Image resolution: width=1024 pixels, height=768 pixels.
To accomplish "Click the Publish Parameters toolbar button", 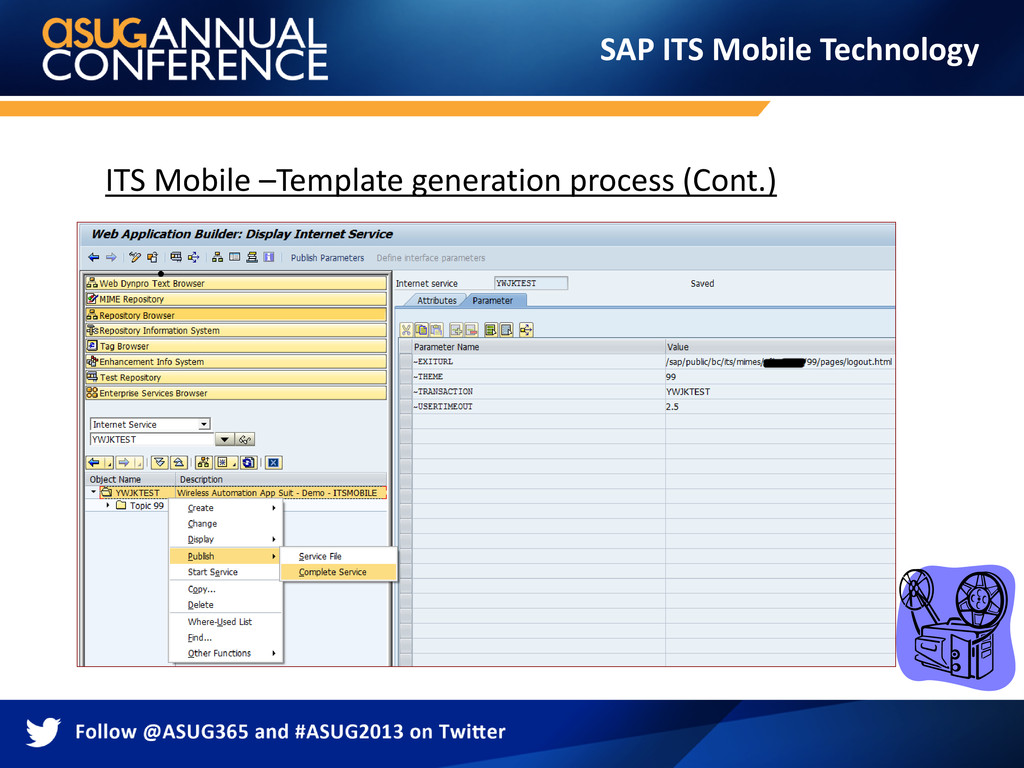I will coord(327,258).
